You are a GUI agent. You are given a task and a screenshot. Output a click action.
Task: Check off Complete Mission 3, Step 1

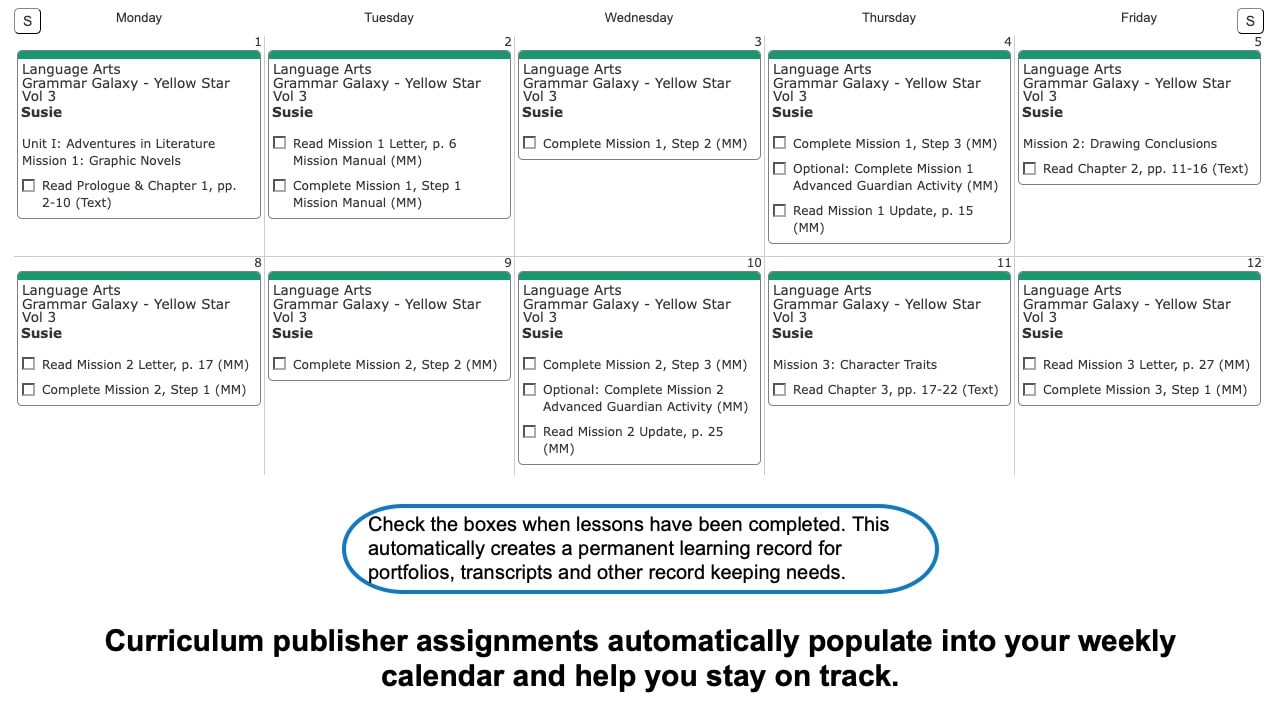point(1029,390)
